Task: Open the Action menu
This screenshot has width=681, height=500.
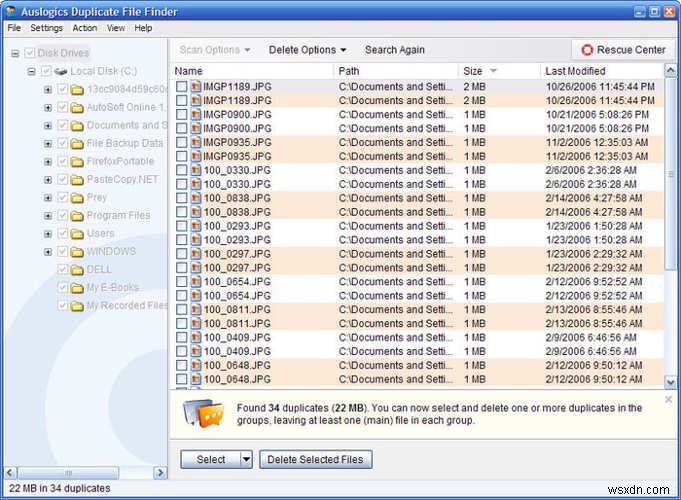Action: click(x=85, y=28)
